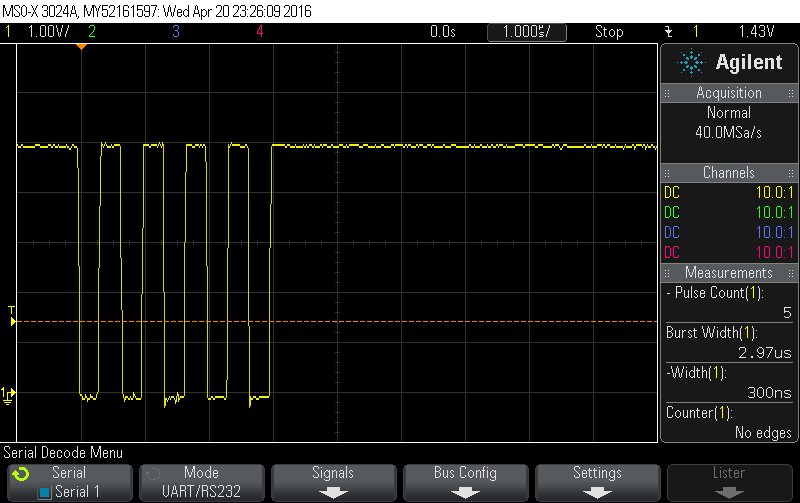800x503 pixels.
Task: Toggle channel 2 in the top bar
Action: [92, 32]
